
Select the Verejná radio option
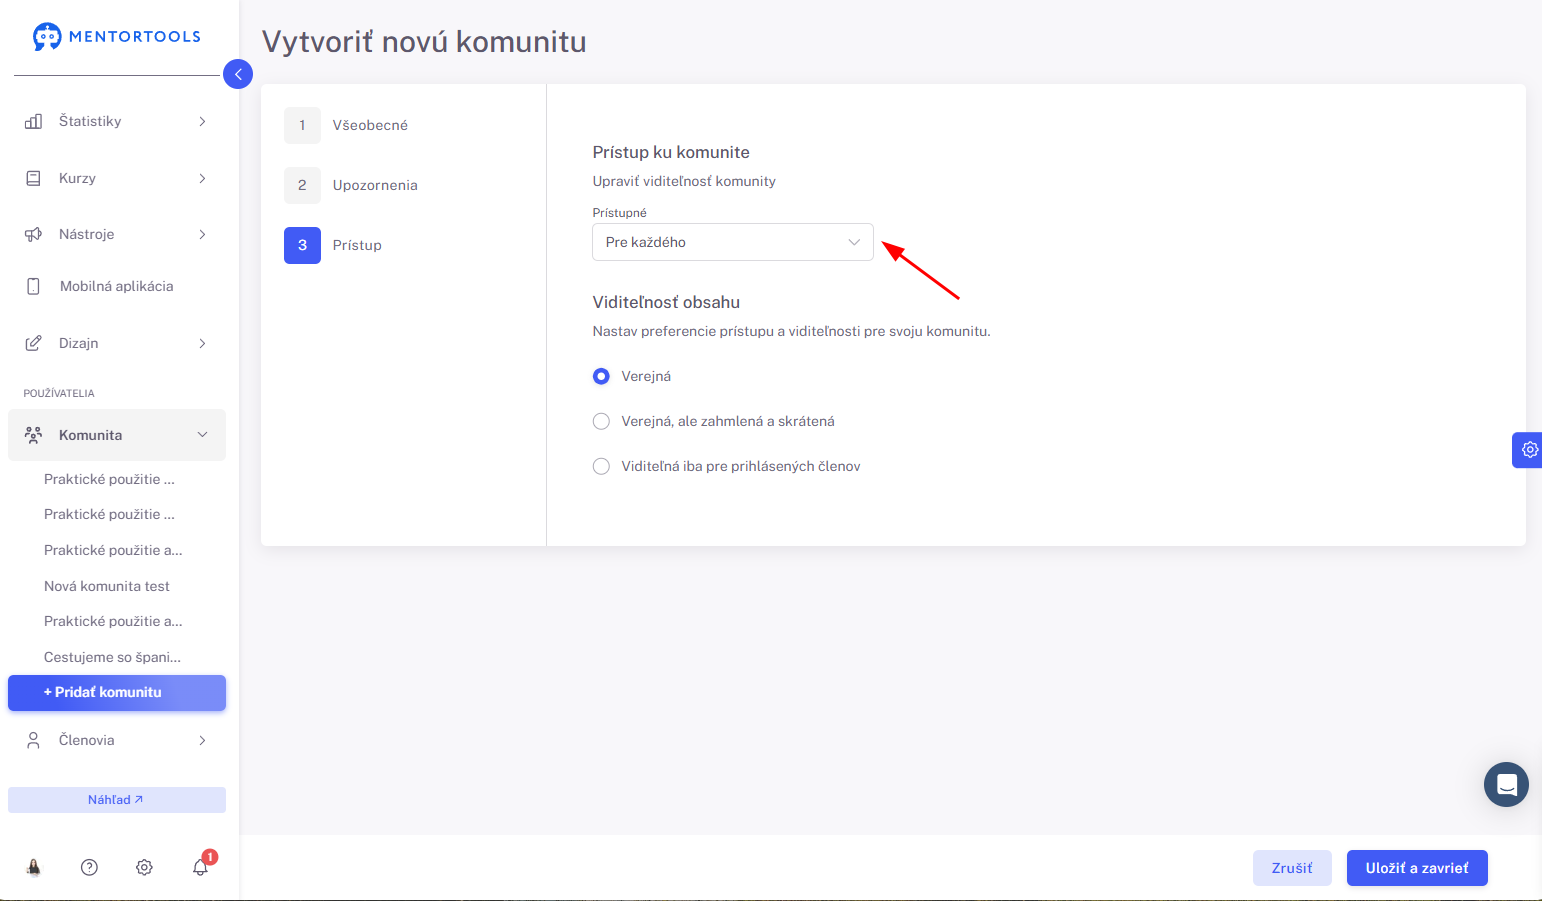click(601, 376)
